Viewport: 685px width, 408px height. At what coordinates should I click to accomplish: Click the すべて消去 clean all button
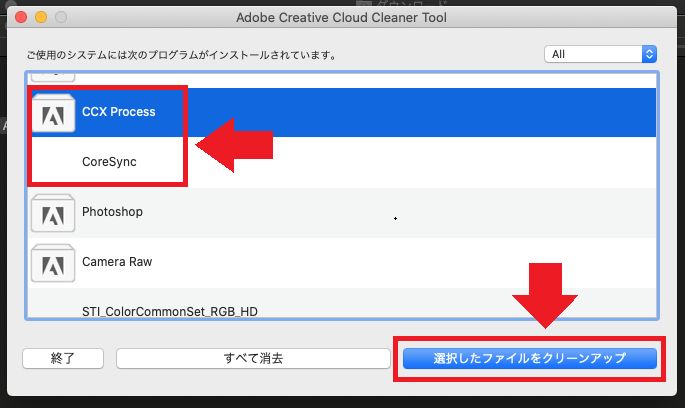253,359
